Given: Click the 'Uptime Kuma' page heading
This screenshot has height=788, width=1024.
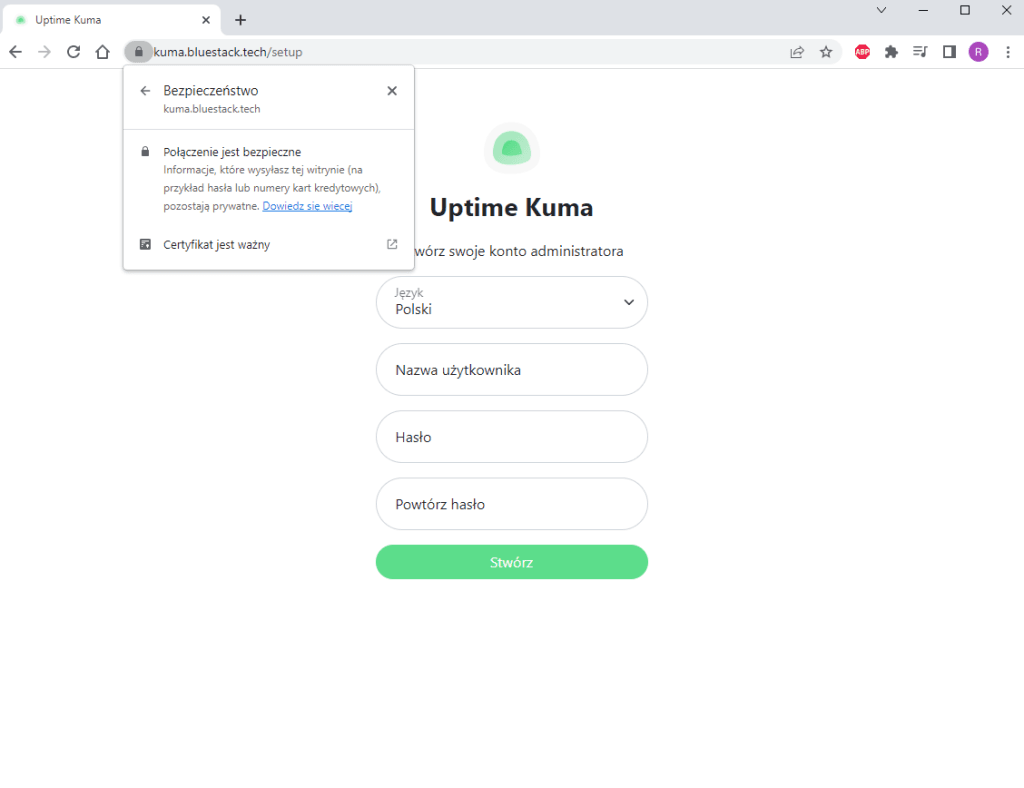Looking at the screenshot, I should (511, 208).
